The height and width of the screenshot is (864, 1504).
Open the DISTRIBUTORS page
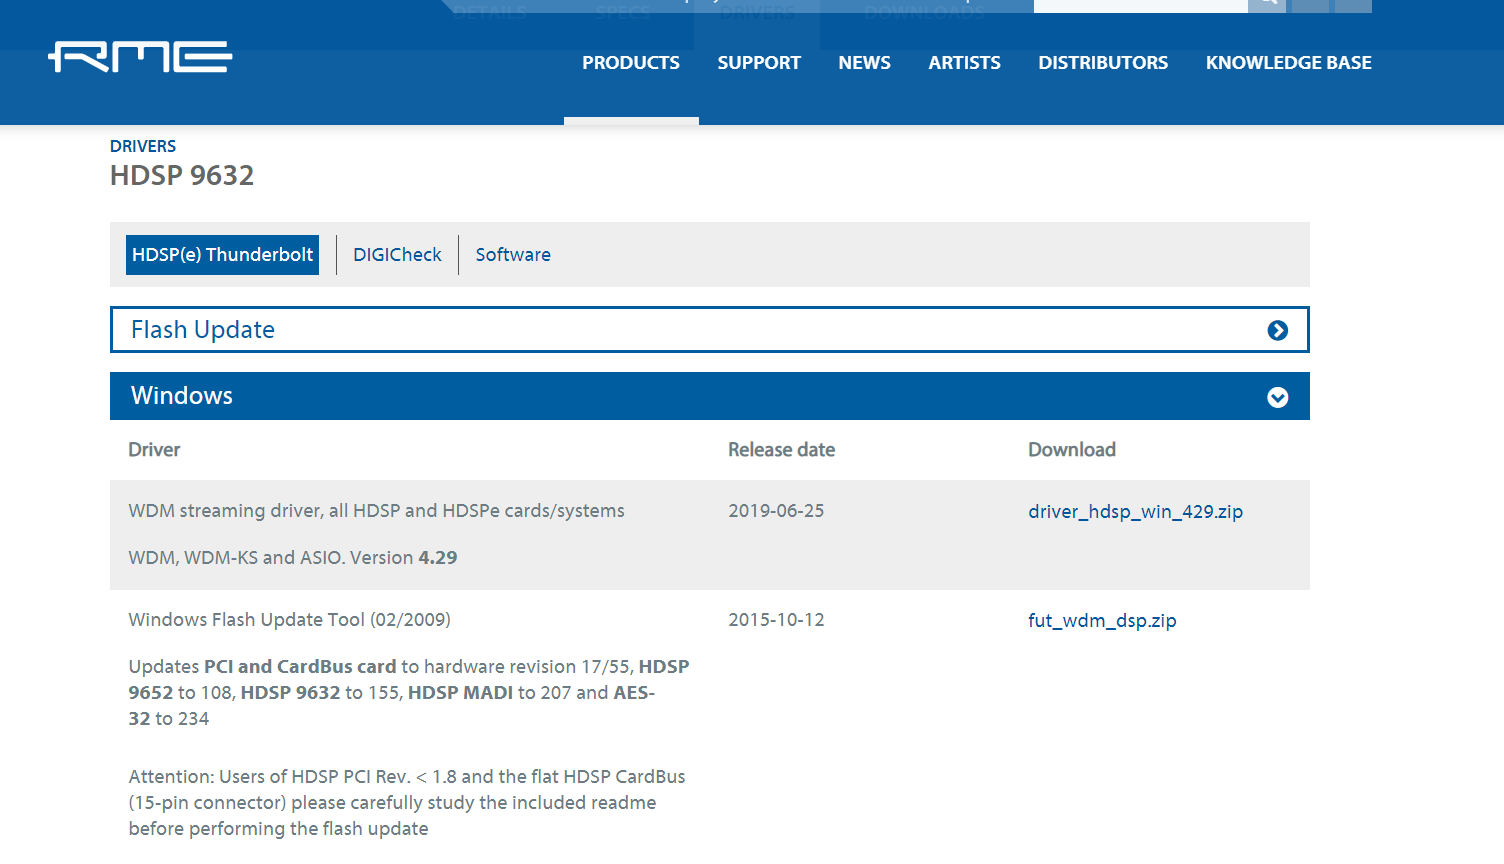coord(1103,63)
